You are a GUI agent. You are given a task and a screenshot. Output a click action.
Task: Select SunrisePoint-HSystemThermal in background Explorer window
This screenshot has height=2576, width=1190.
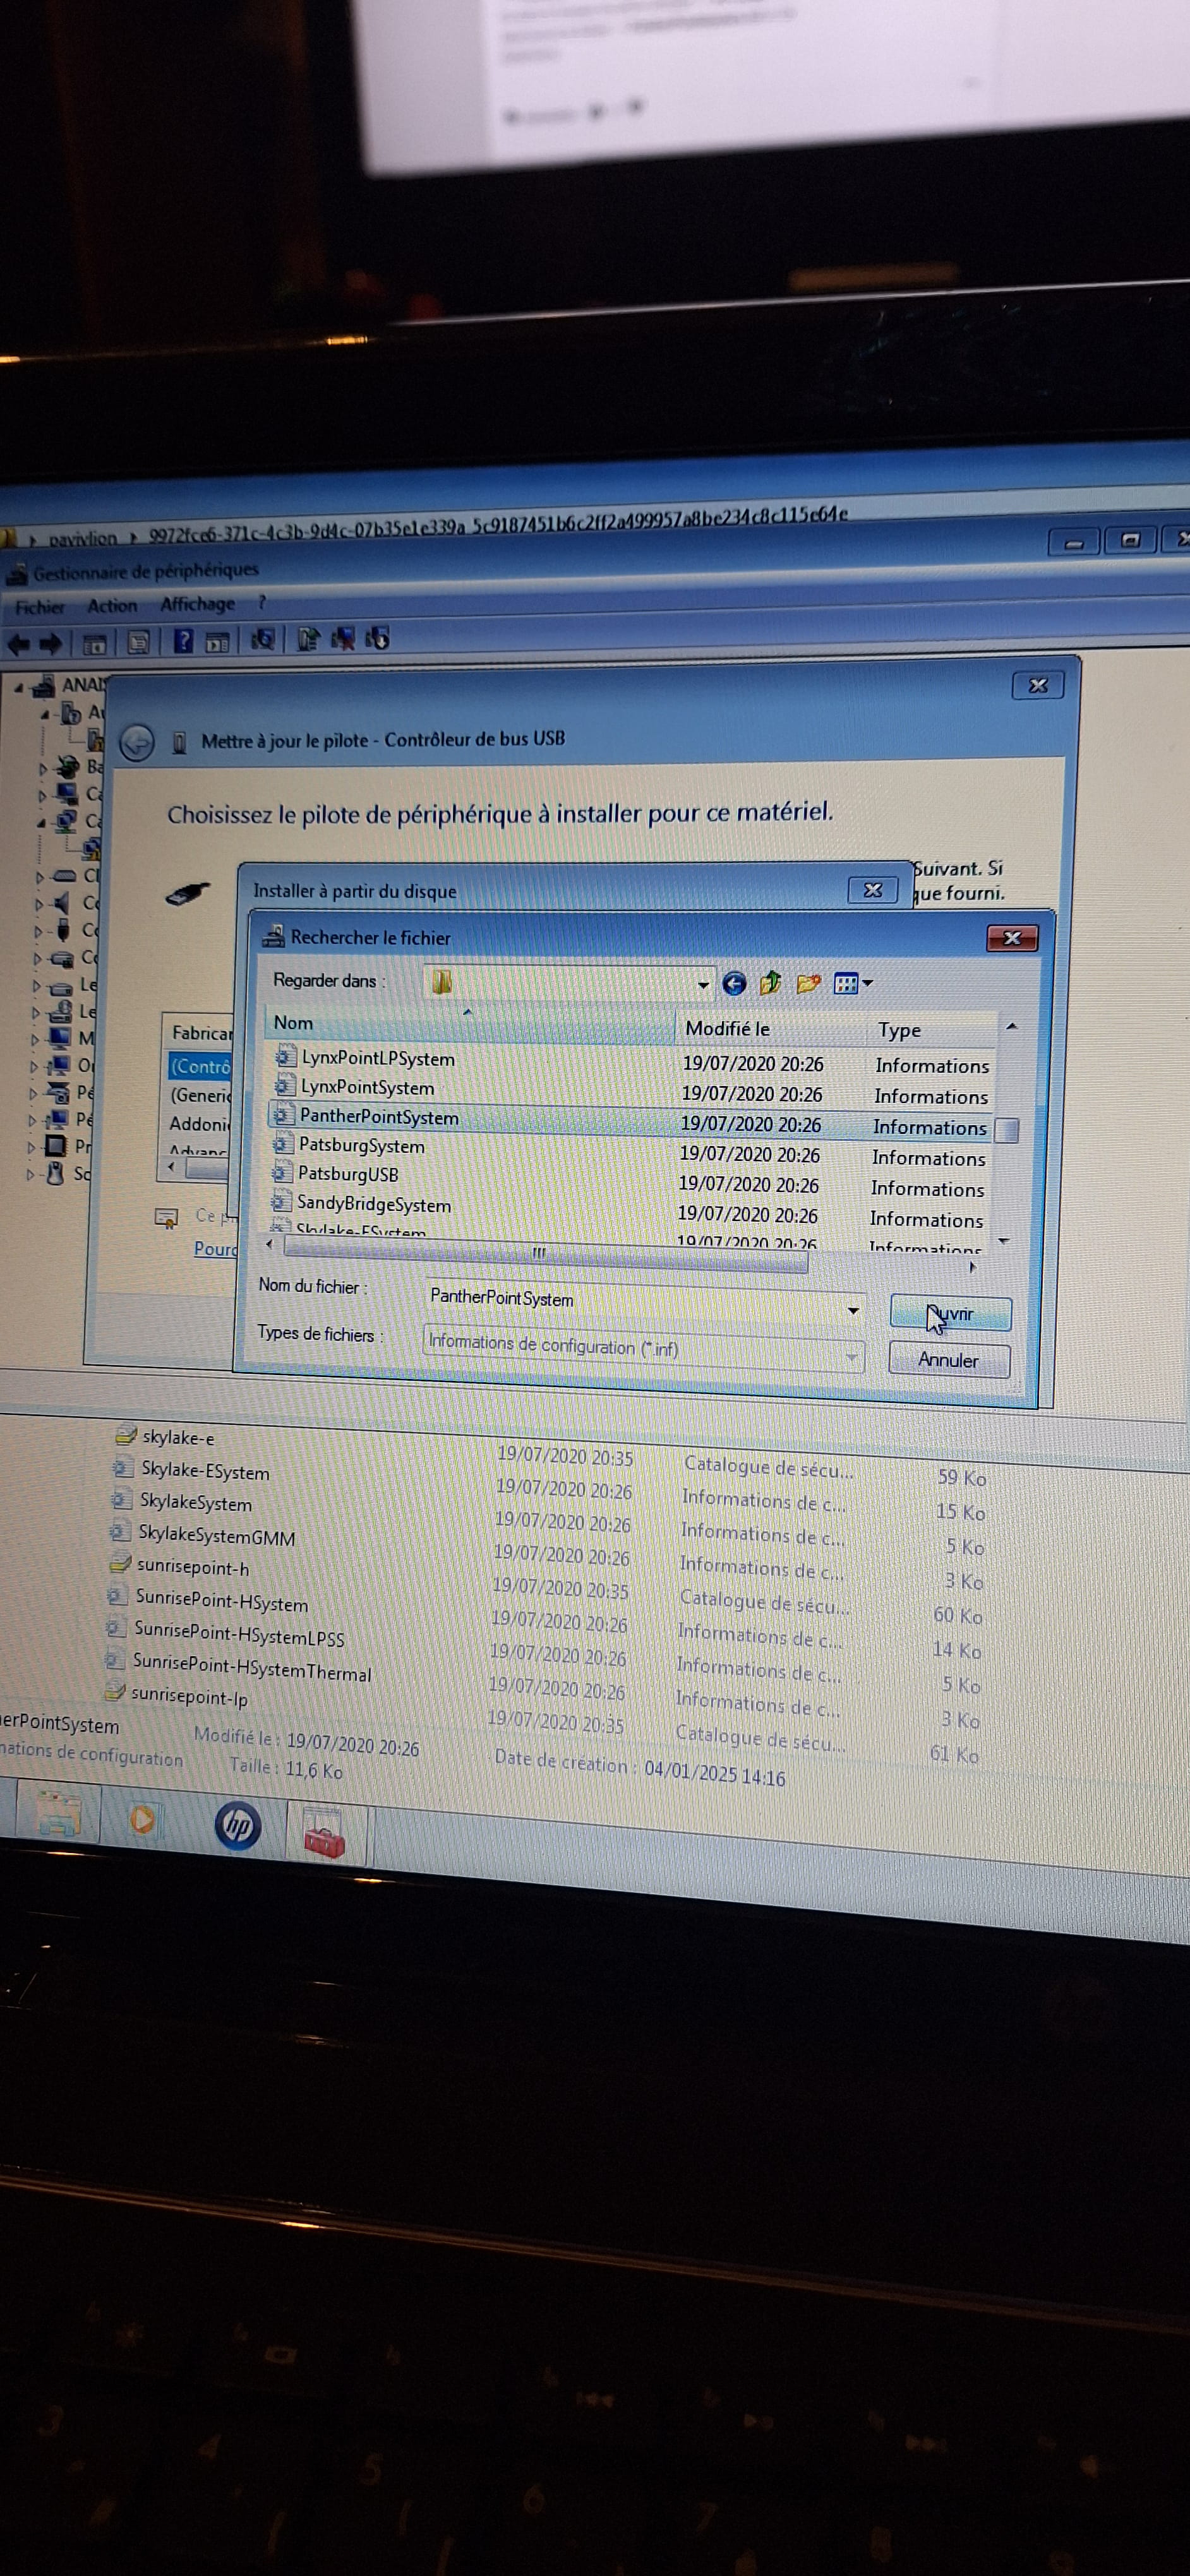(252, 1668)
